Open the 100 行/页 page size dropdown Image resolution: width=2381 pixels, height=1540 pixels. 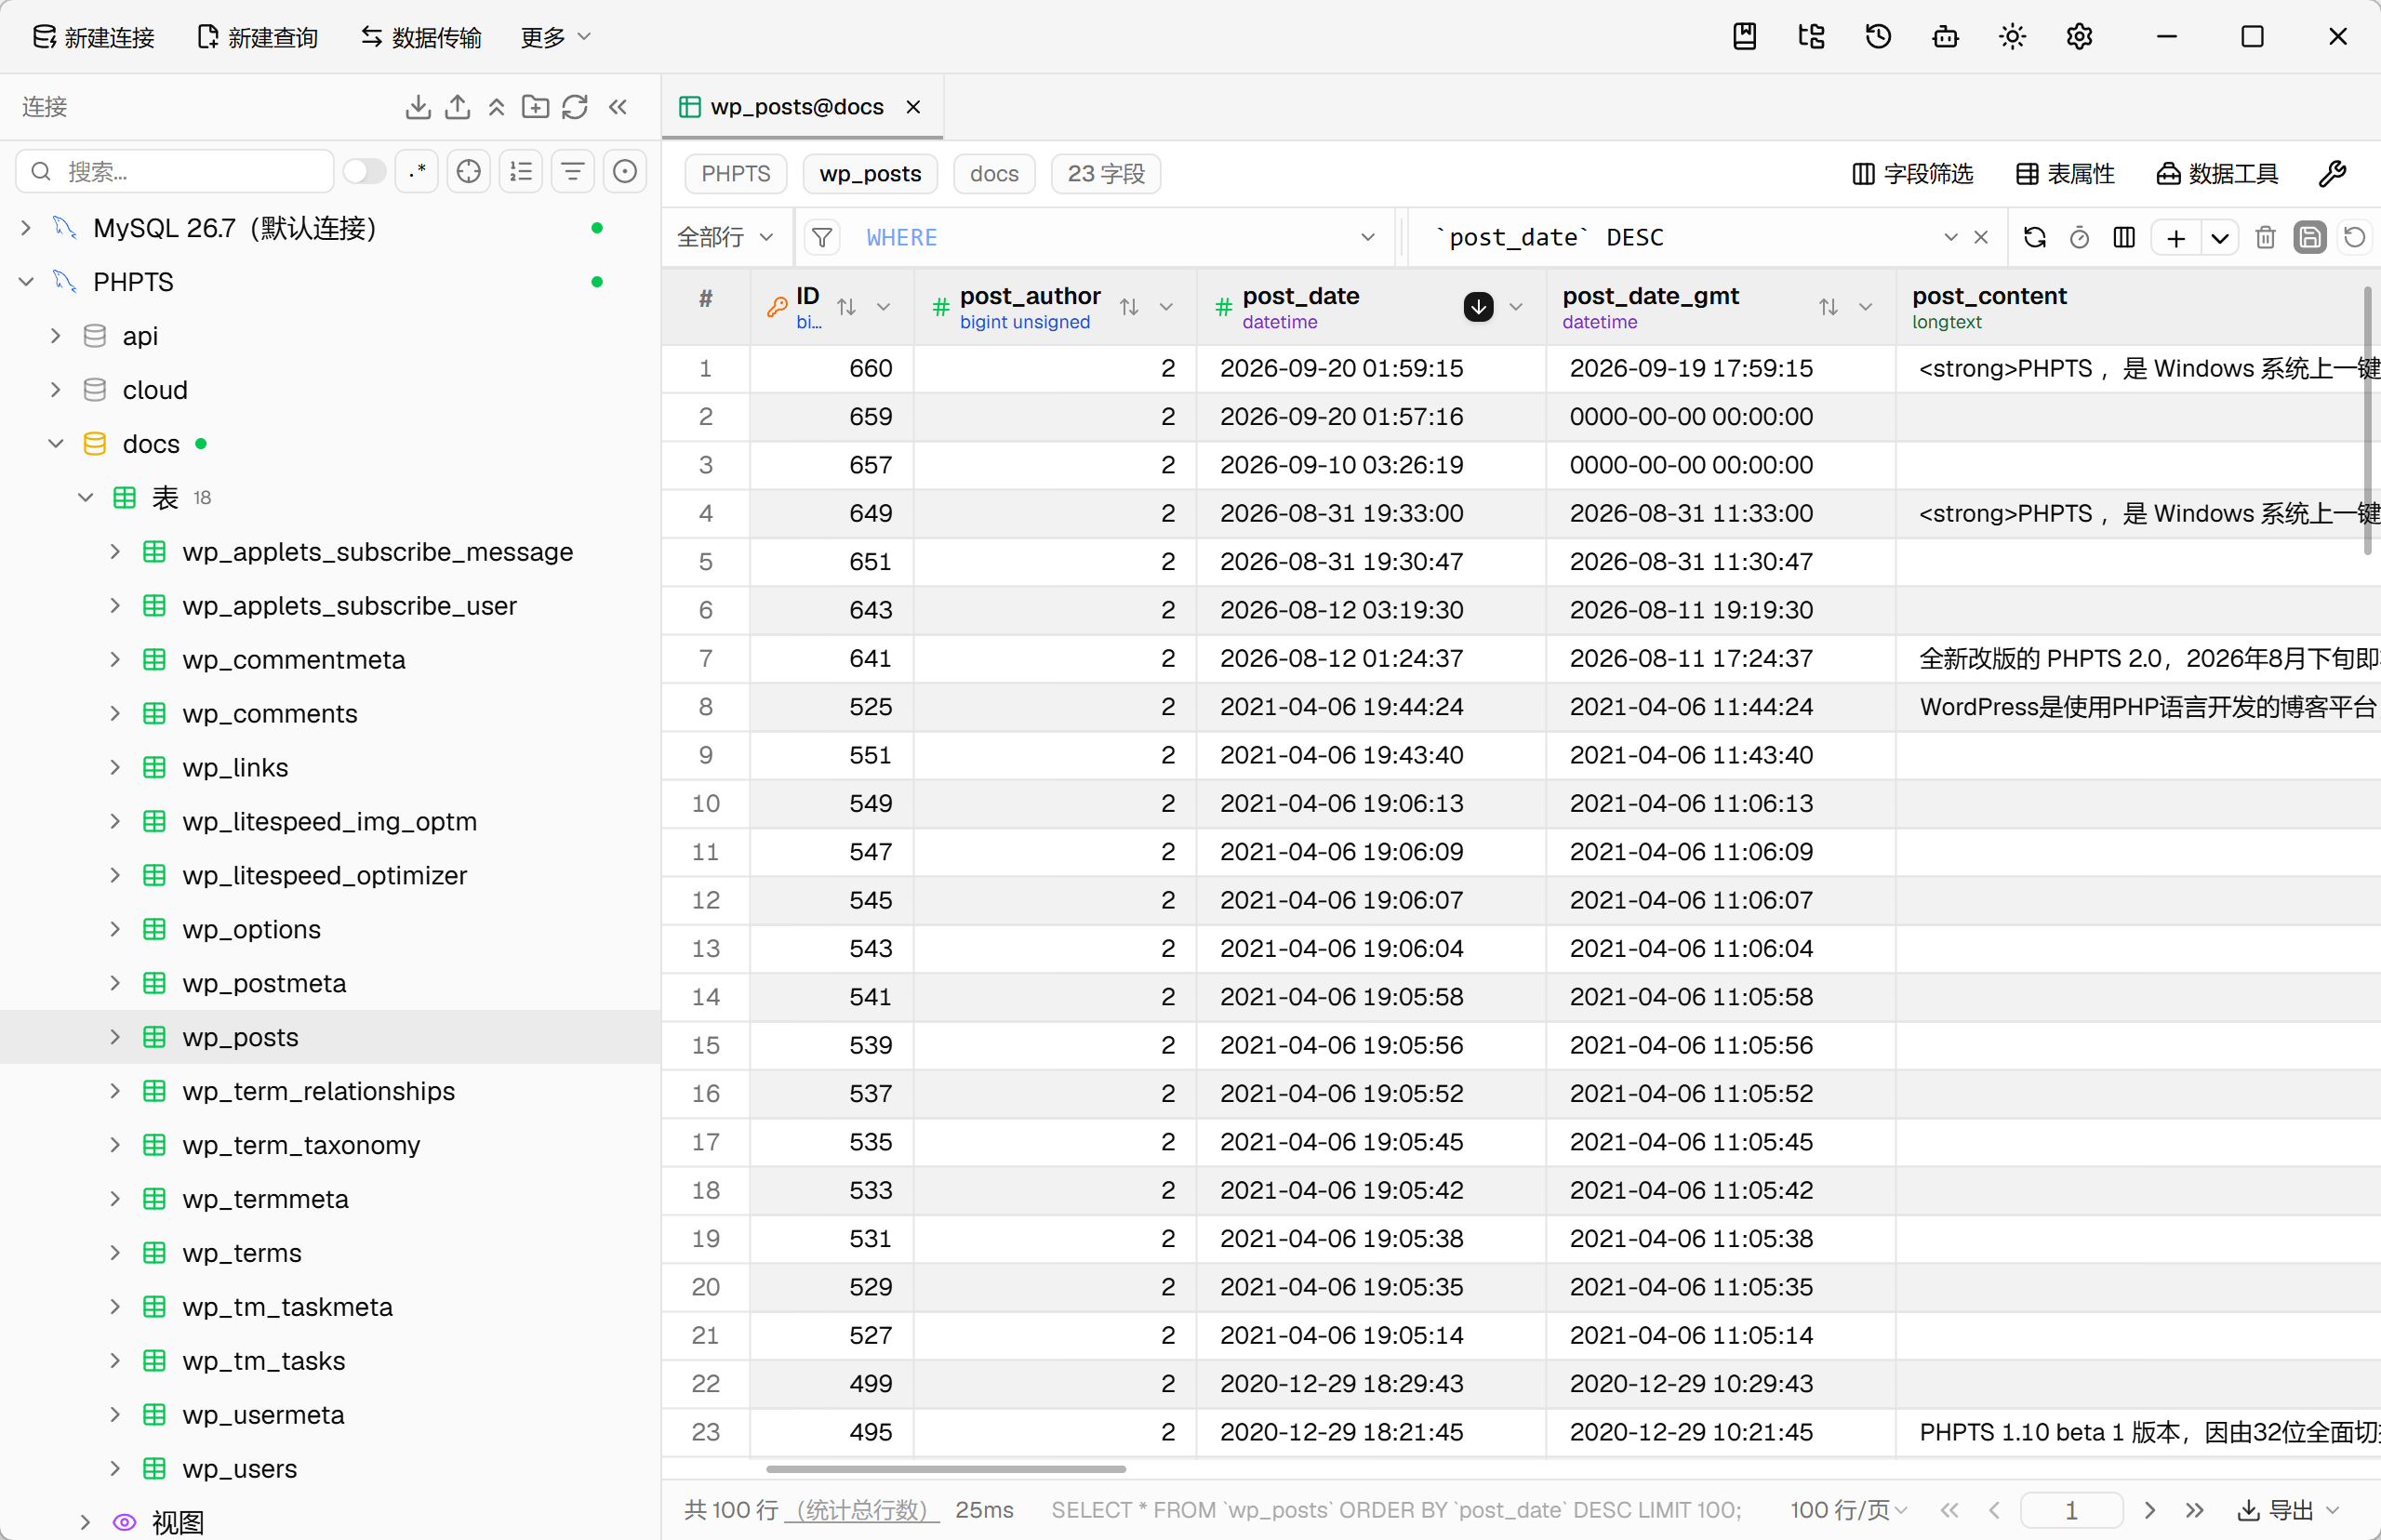point(1848,1510)
